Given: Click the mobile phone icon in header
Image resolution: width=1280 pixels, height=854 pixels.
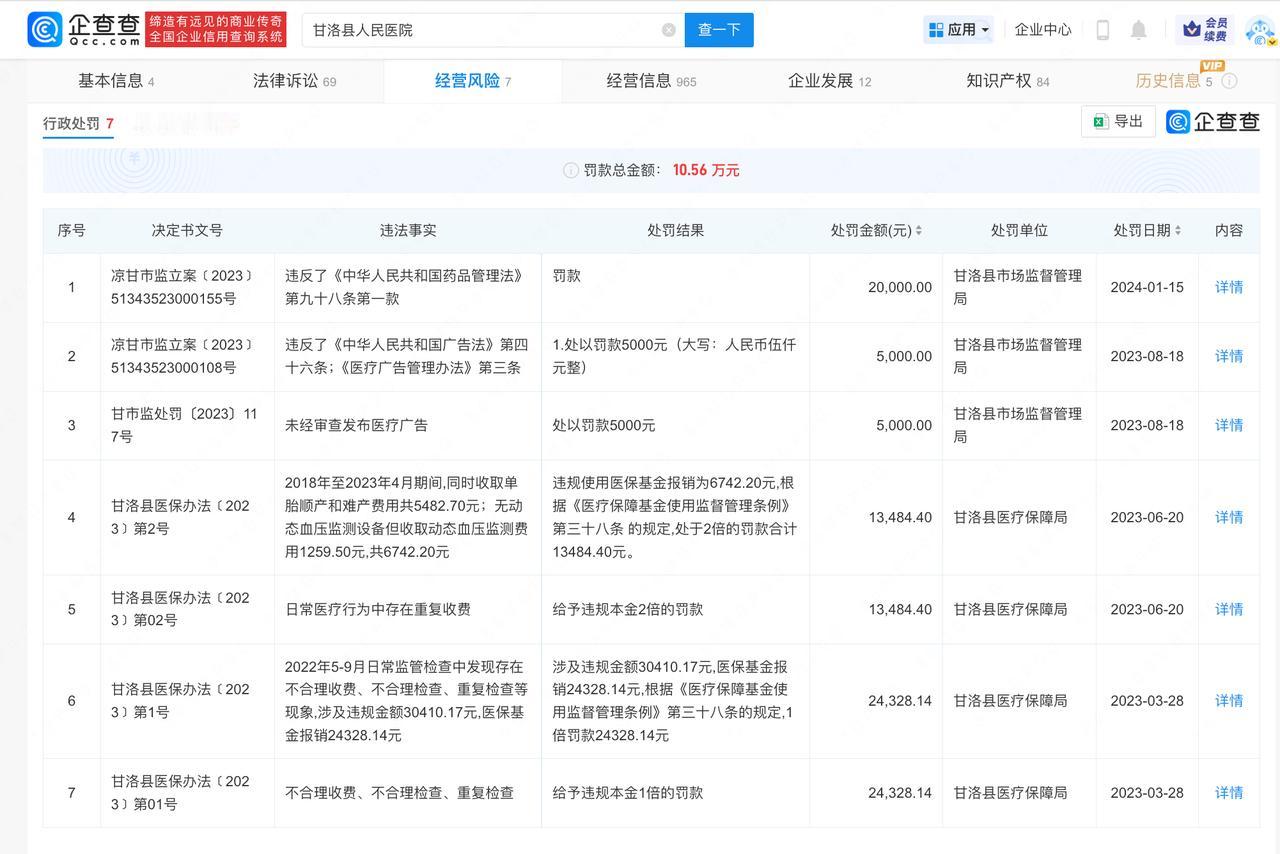Looking at the screenshot, I should click(x=1103, y=30).
